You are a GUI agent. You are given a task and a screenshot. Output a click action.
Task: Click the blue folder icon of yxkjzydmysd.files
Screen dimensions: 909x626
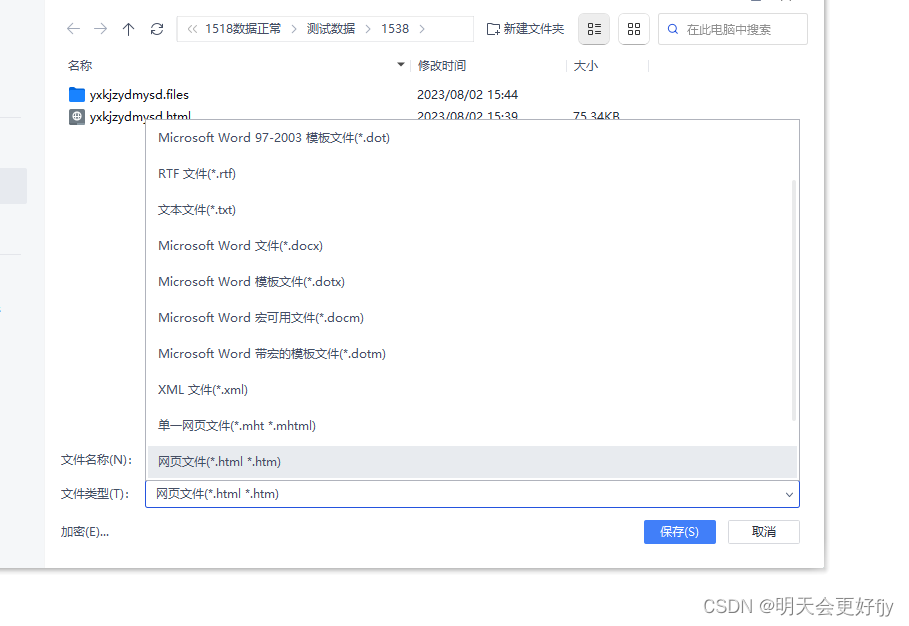(x=77, y=94)
